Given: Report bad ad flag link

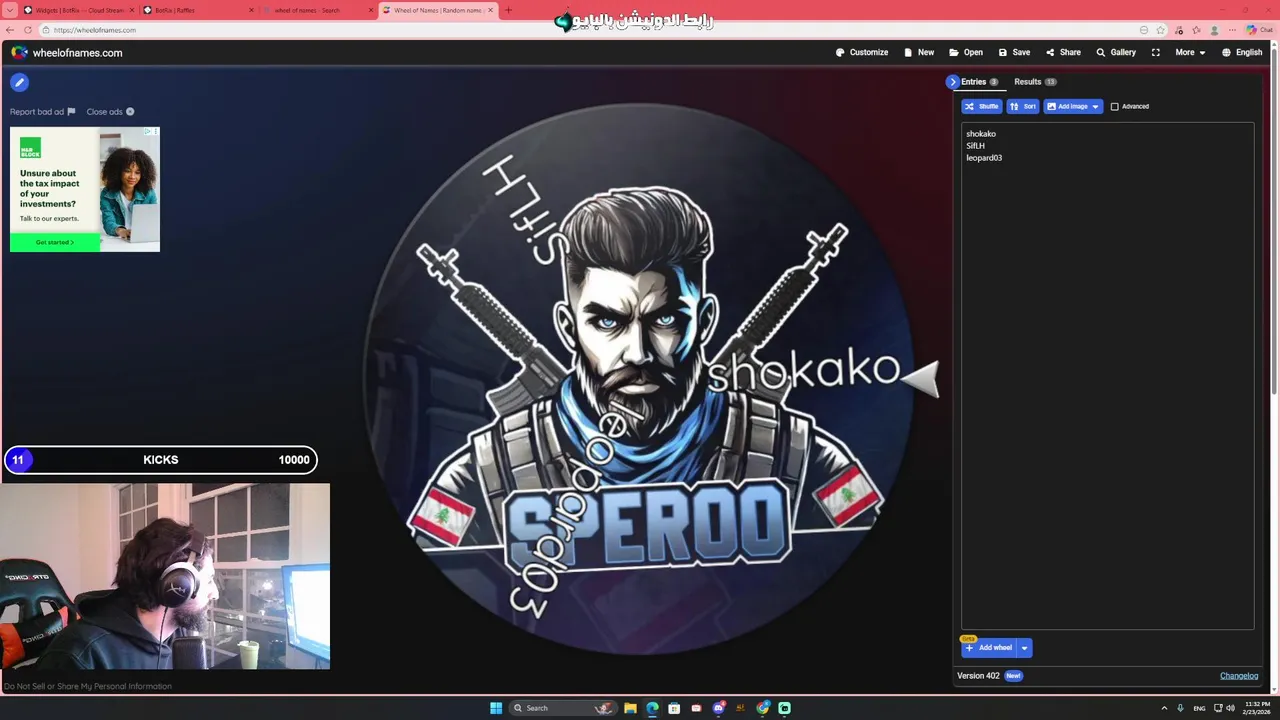Looking at the screenshot, I should coord(42,112).
